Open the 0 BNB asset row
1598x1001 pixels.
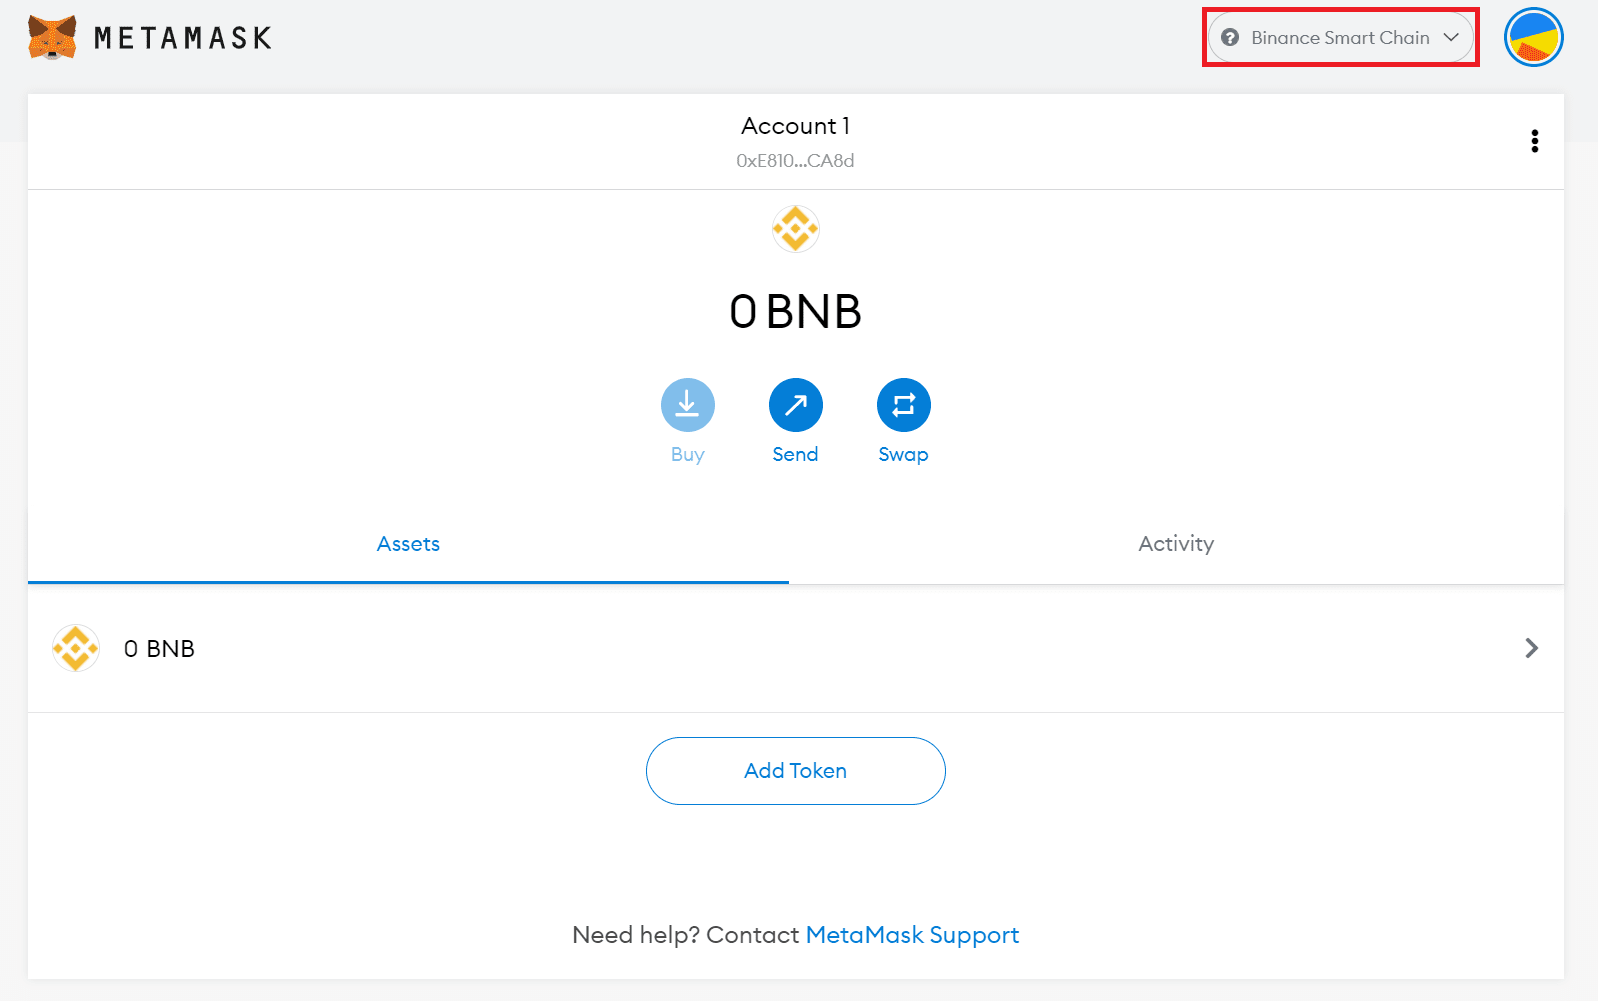(x=796, y=648)
